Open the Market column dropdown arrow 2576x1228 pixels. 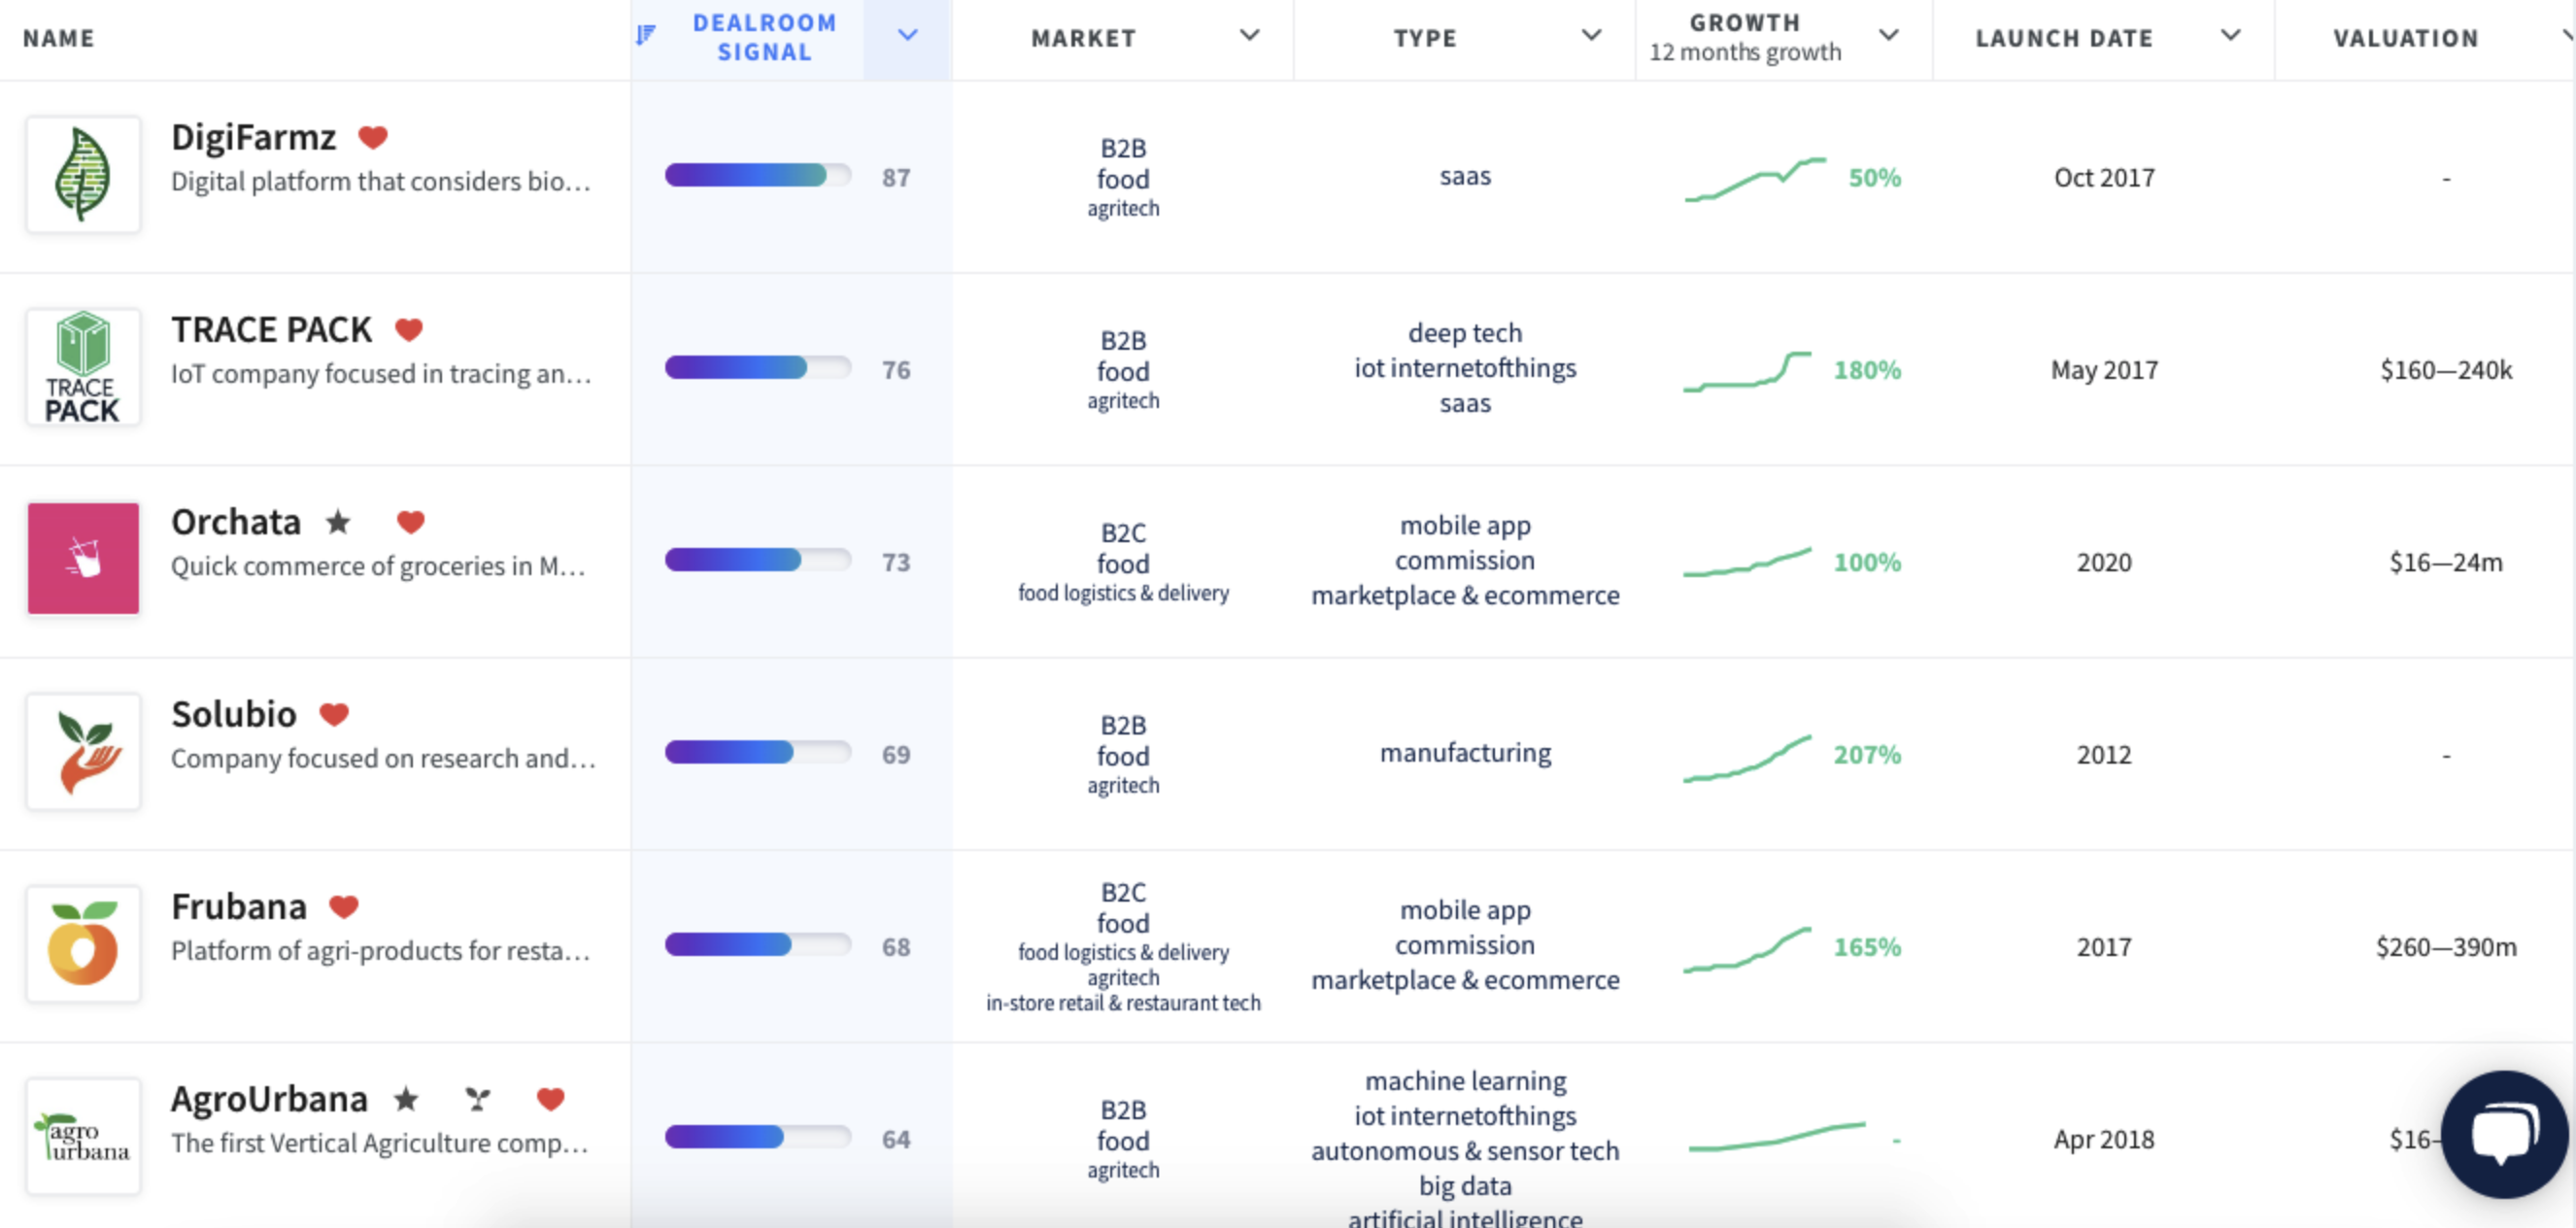(x=1249, y=36)
